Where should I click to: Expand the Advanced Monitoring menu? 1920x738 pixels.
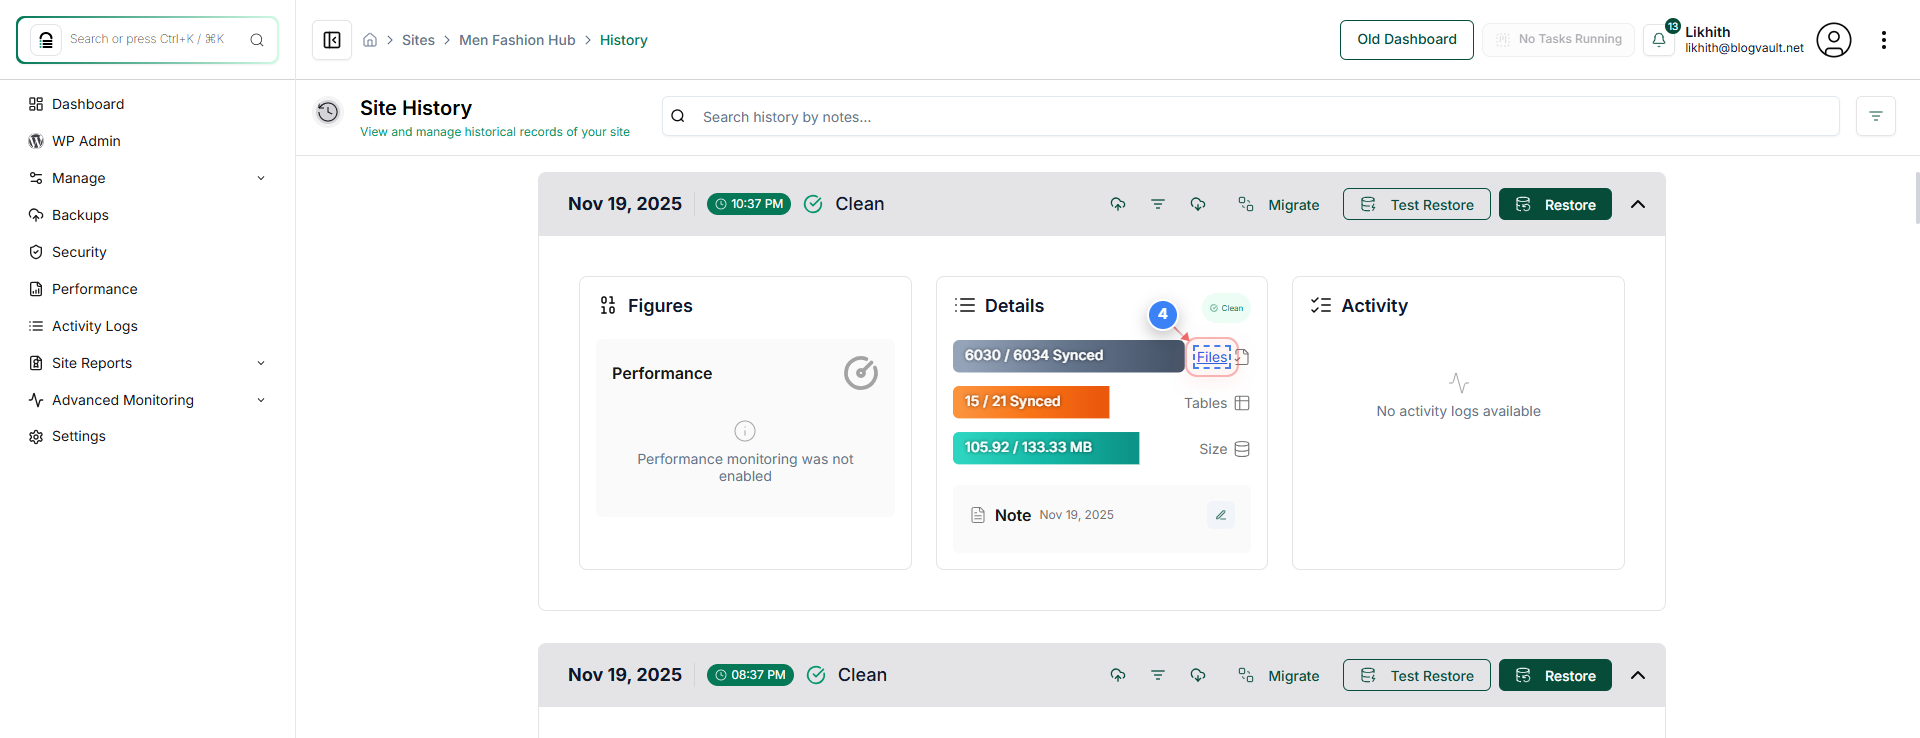pyautogui.click(x=148, y=400)
